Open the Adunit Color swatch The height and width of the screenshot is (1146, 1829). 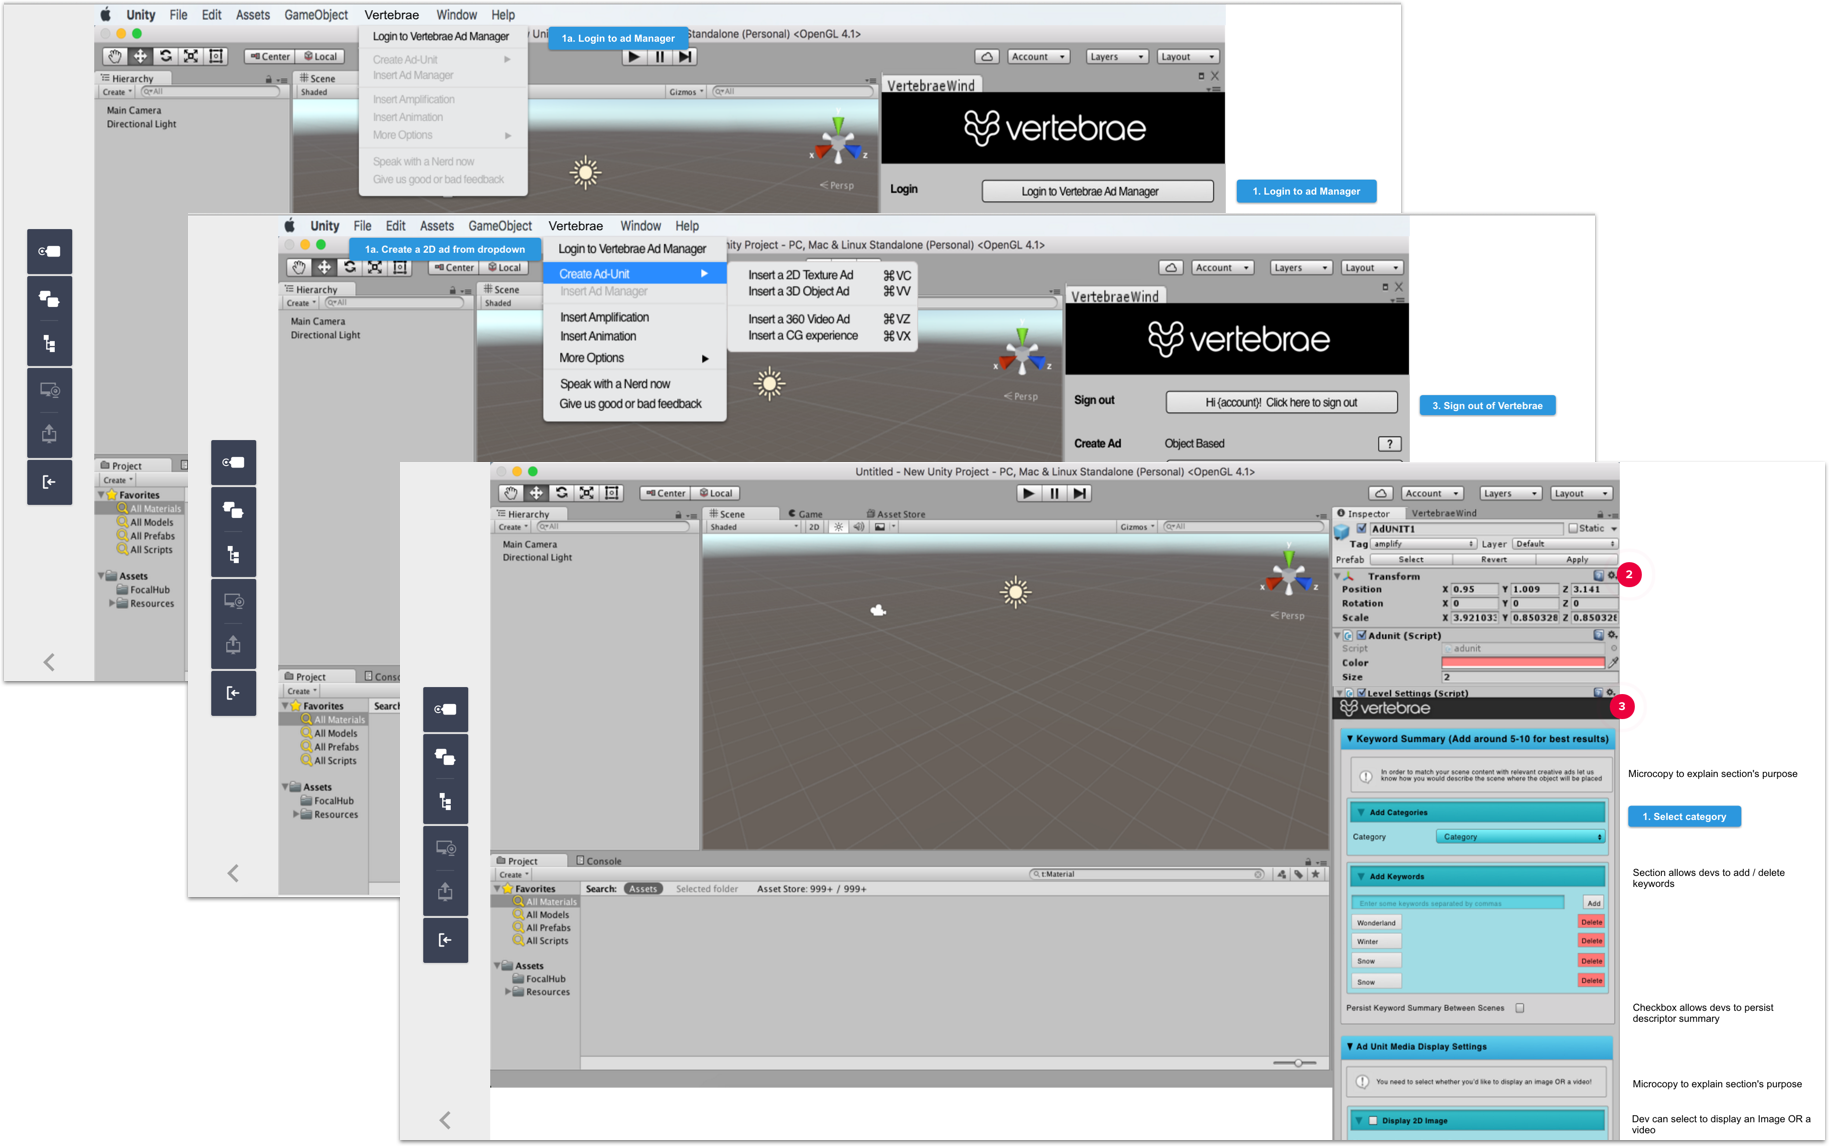pos(1523,662)
